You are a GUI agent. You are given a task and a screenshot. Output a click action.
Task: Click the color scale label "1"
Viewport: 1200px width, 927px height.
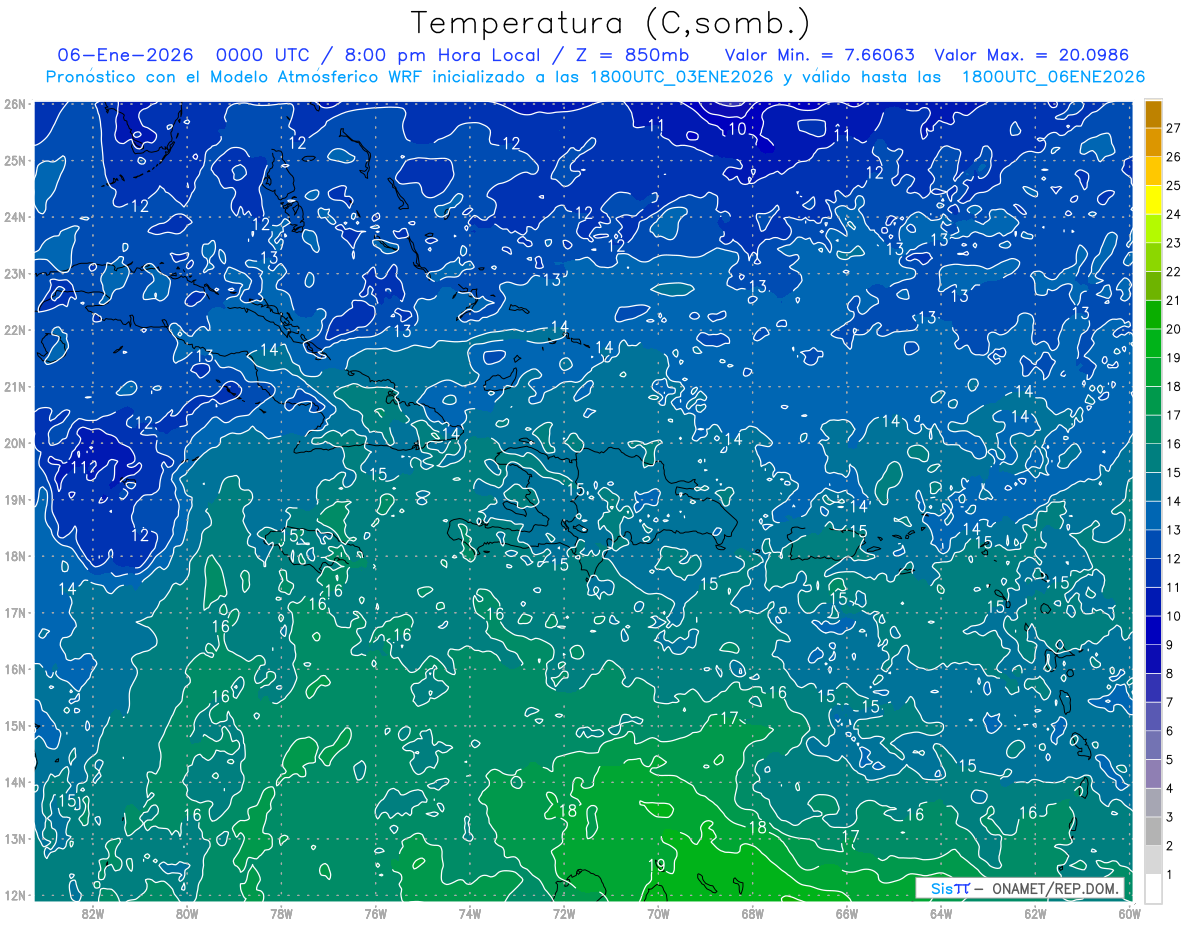1170,874
